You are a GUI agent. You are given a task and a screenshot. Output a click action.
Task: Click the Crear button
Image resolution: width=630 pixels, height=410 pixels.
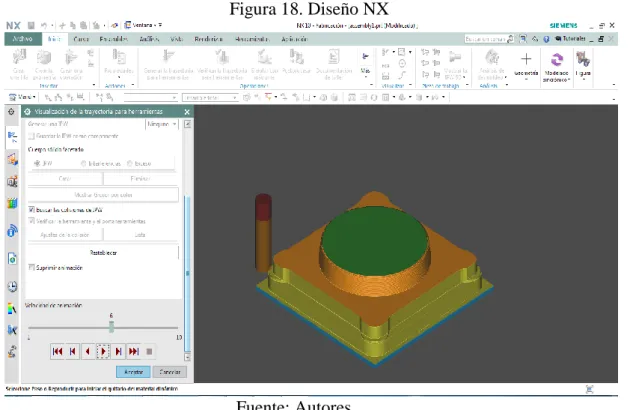[65, 178]
